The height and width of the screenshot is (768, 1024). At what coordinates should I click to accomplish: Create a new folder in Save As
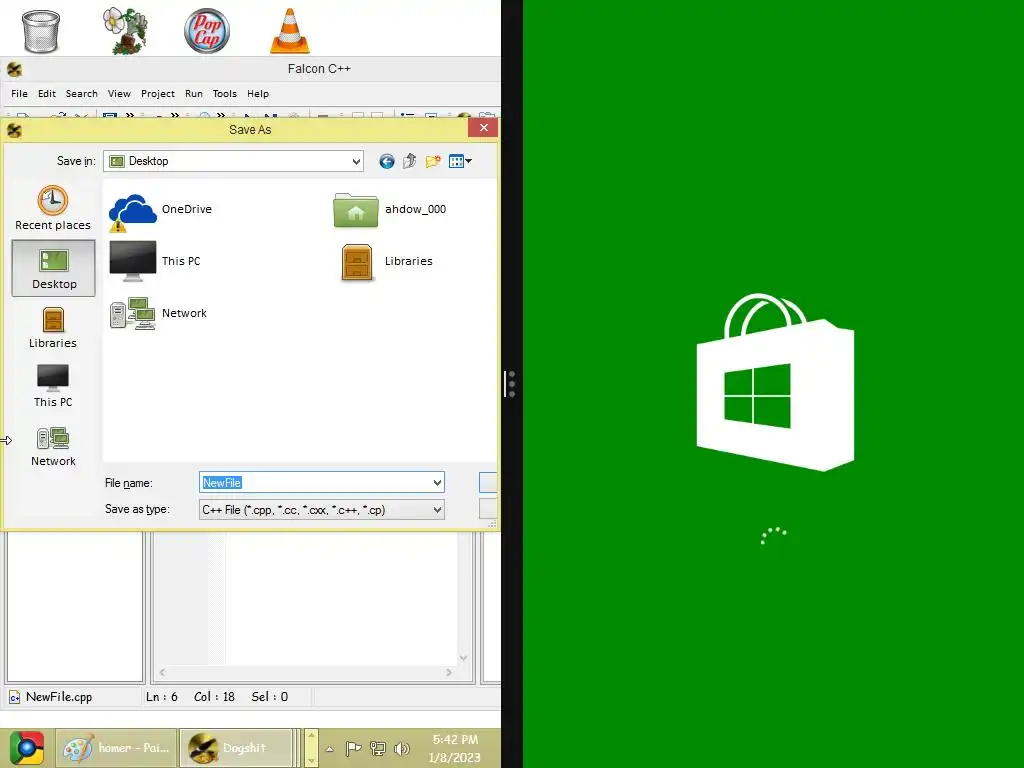[432, 161]
